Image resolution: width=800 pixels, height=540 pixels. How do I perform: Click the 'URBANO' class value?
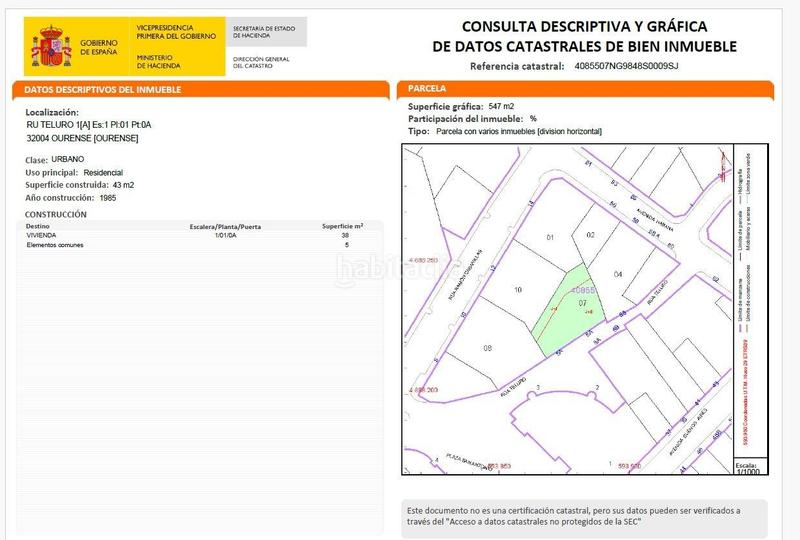67,159
